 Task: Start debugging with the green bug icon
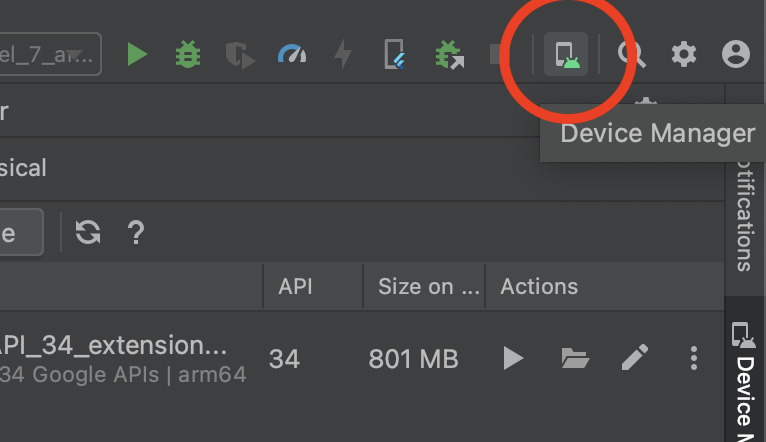[x=187, y=54]
